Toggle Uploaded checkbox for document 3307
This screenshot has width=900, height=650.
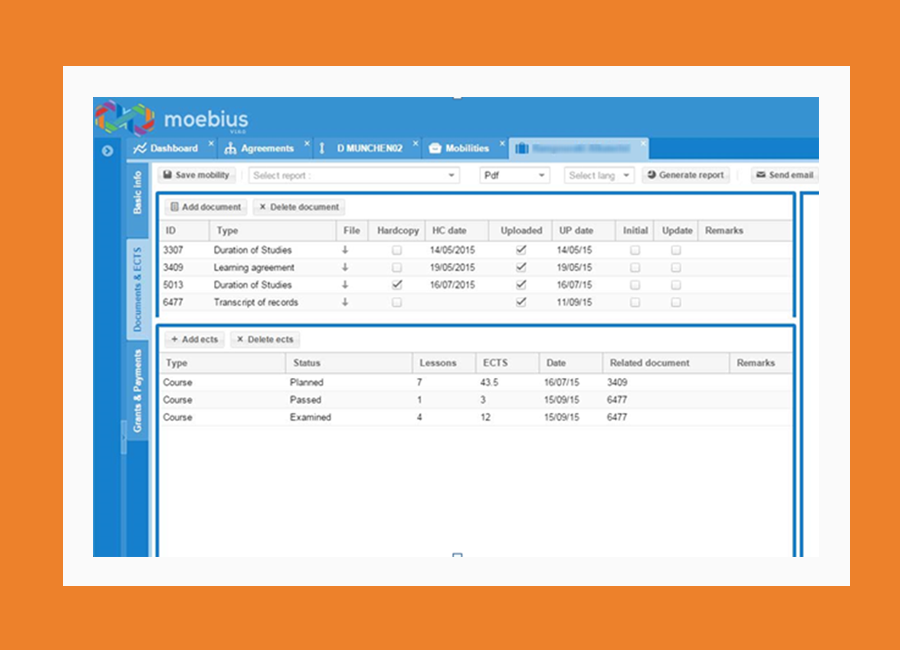pos(521,250)
